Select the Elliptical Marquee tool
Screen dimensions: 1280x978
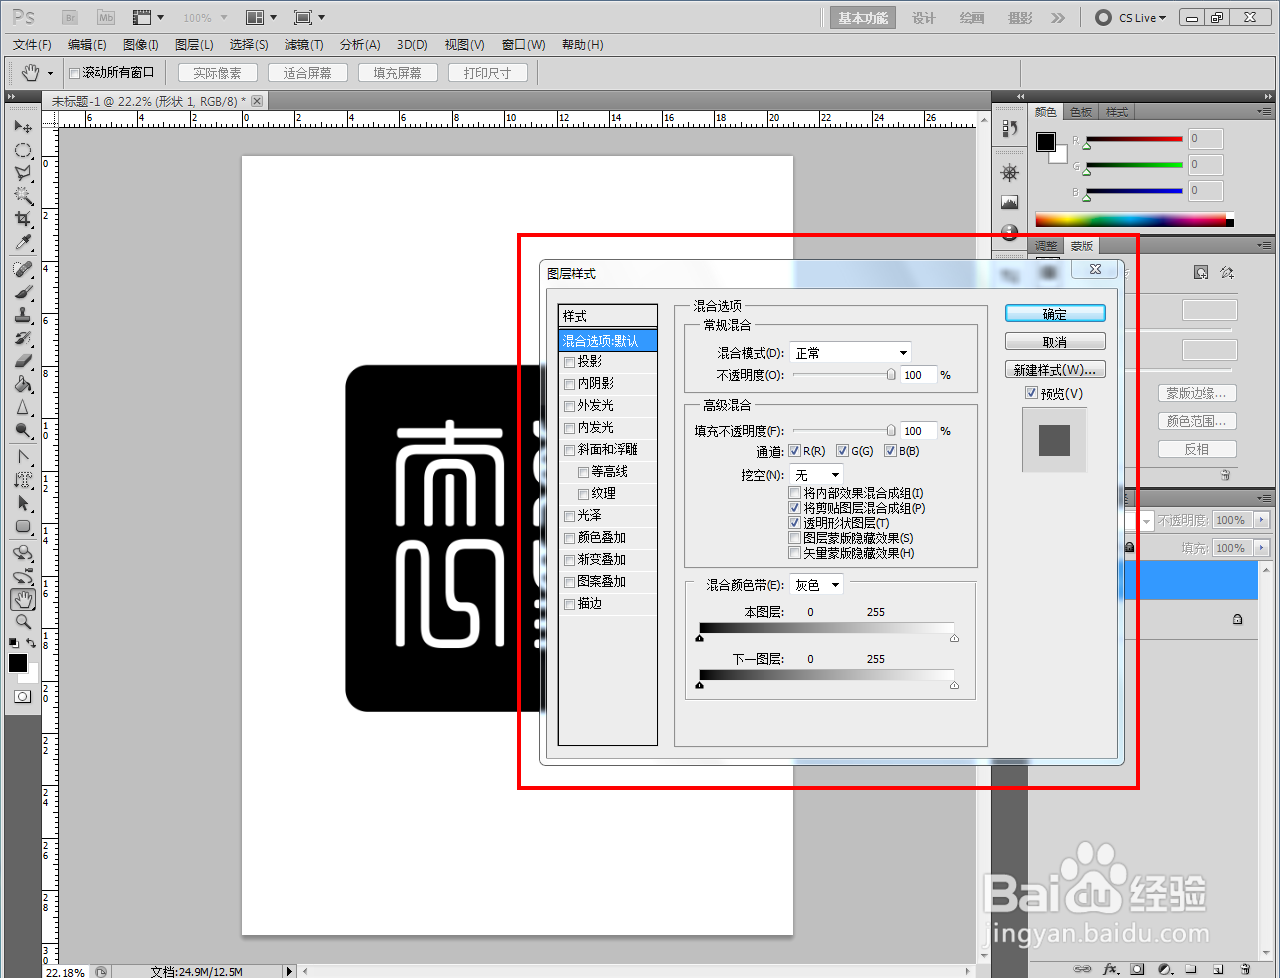[23, 150]
